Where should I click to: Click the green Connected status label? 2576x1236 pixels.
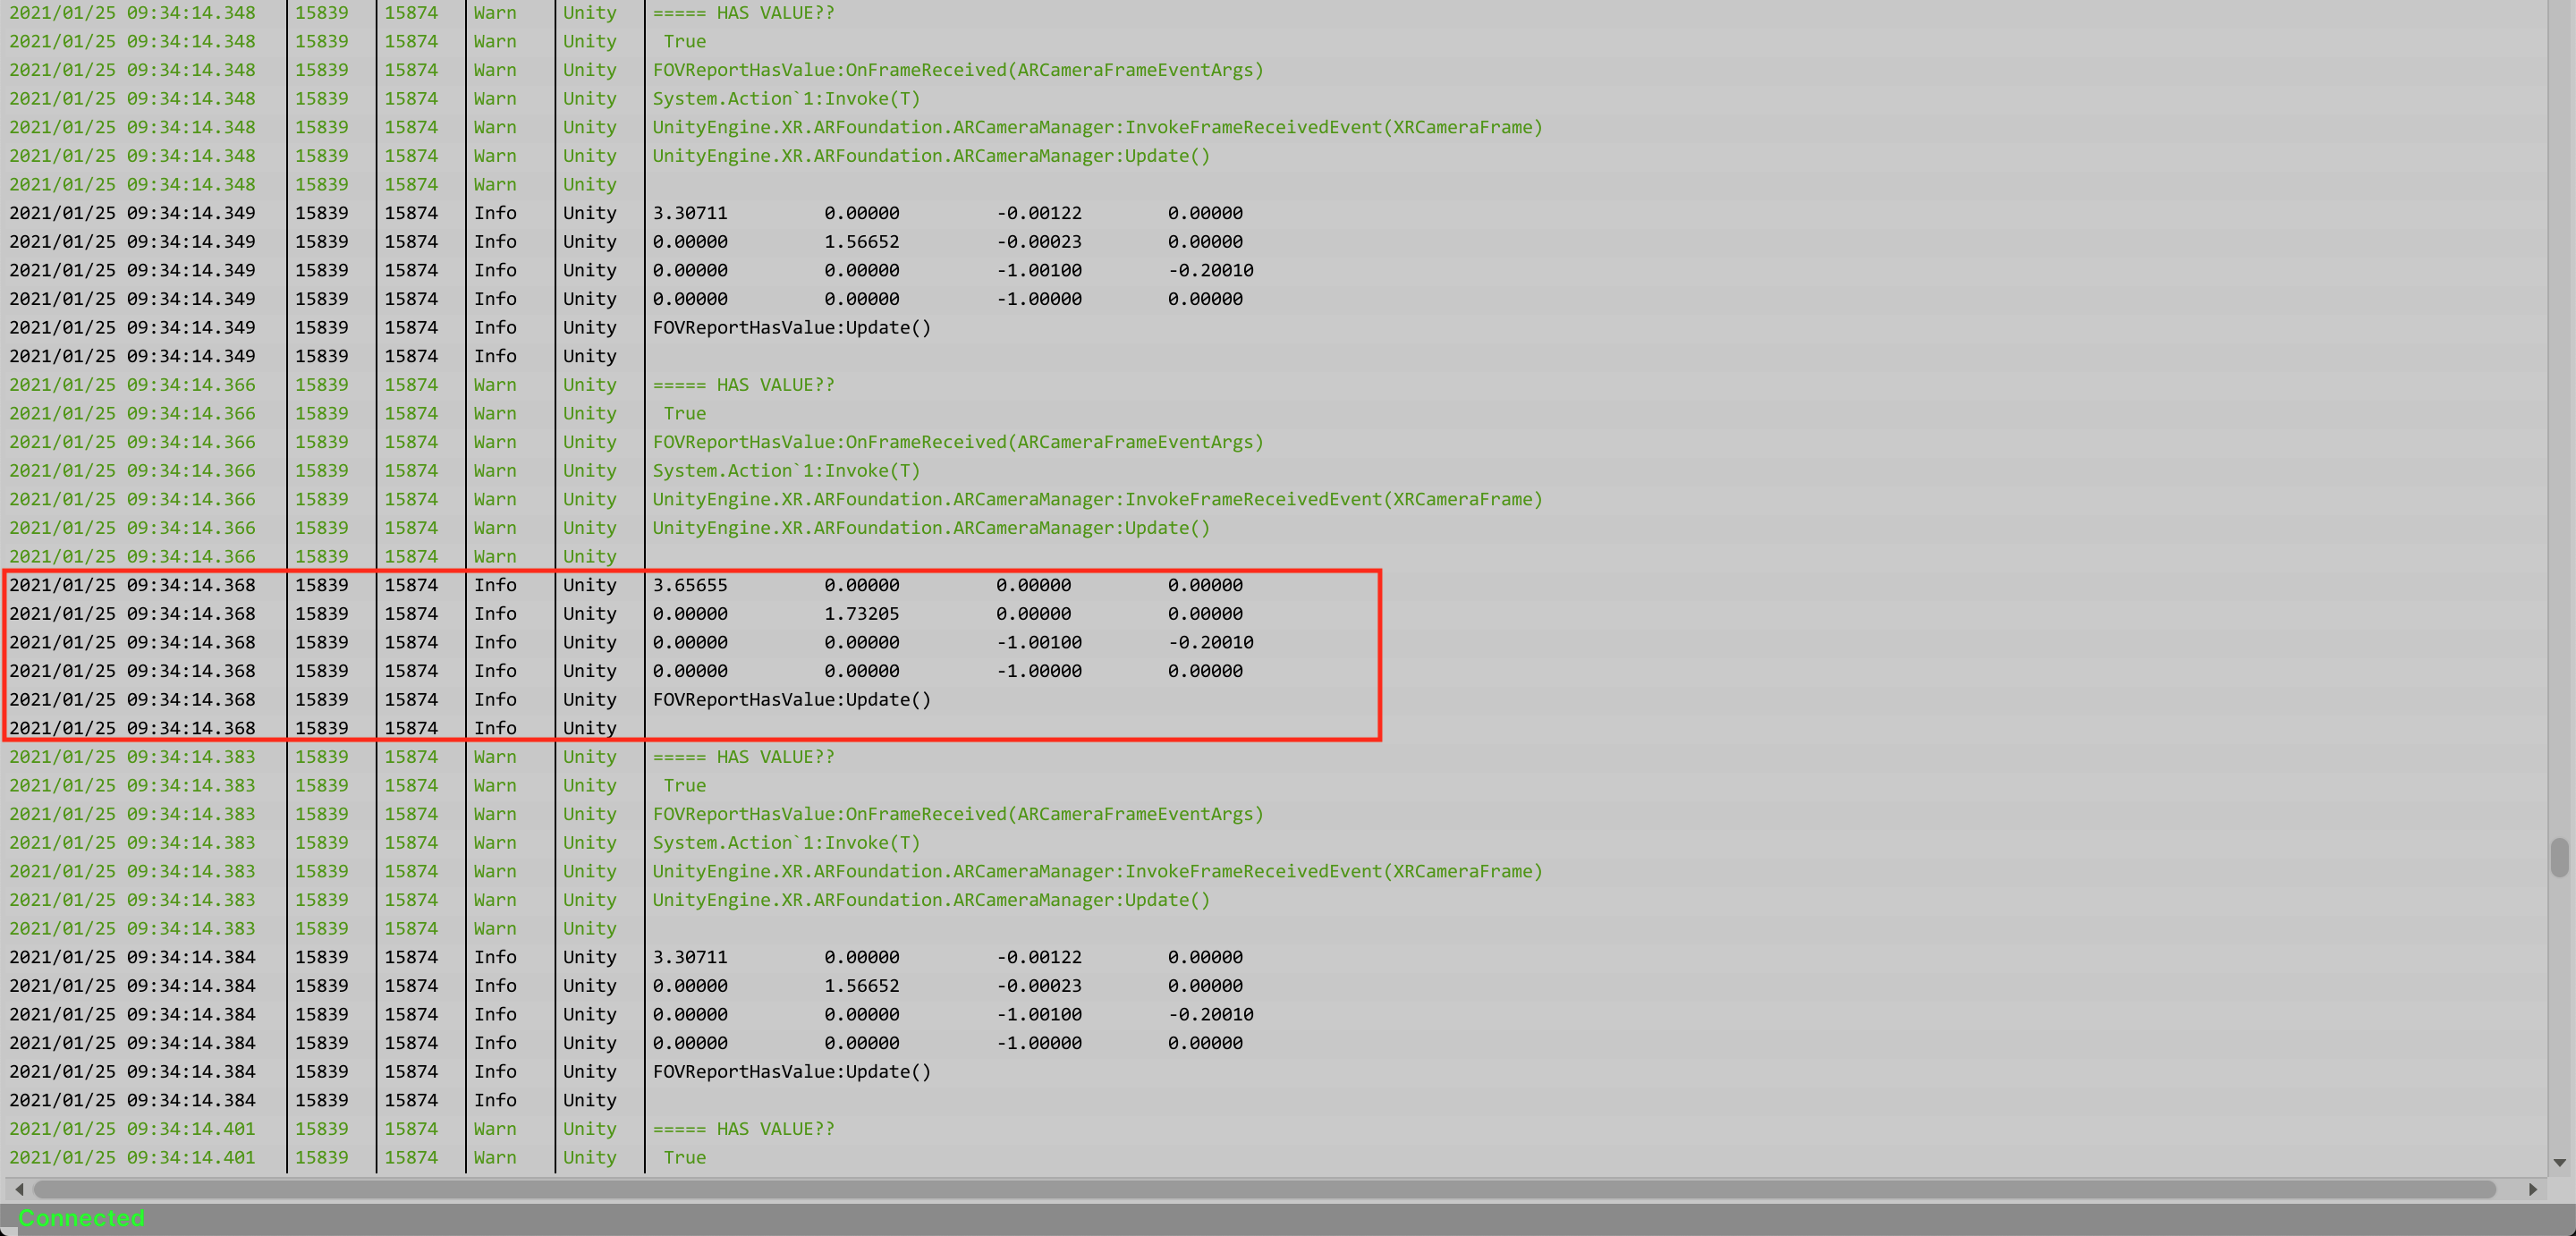tap(81, 1218)
